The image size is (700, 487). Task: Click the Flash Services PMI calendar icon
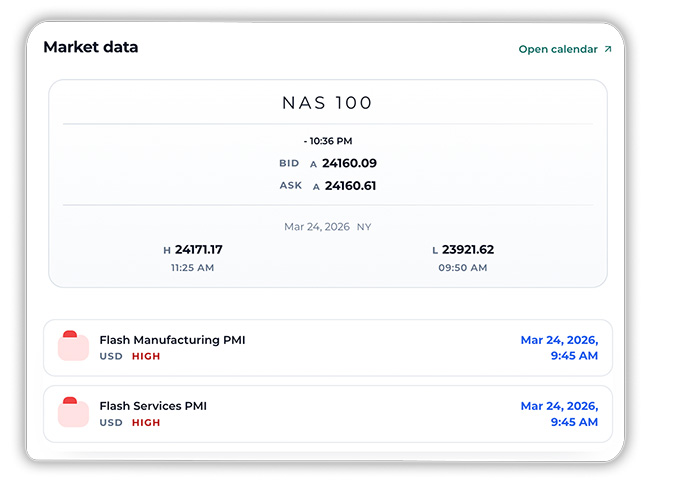73,413
